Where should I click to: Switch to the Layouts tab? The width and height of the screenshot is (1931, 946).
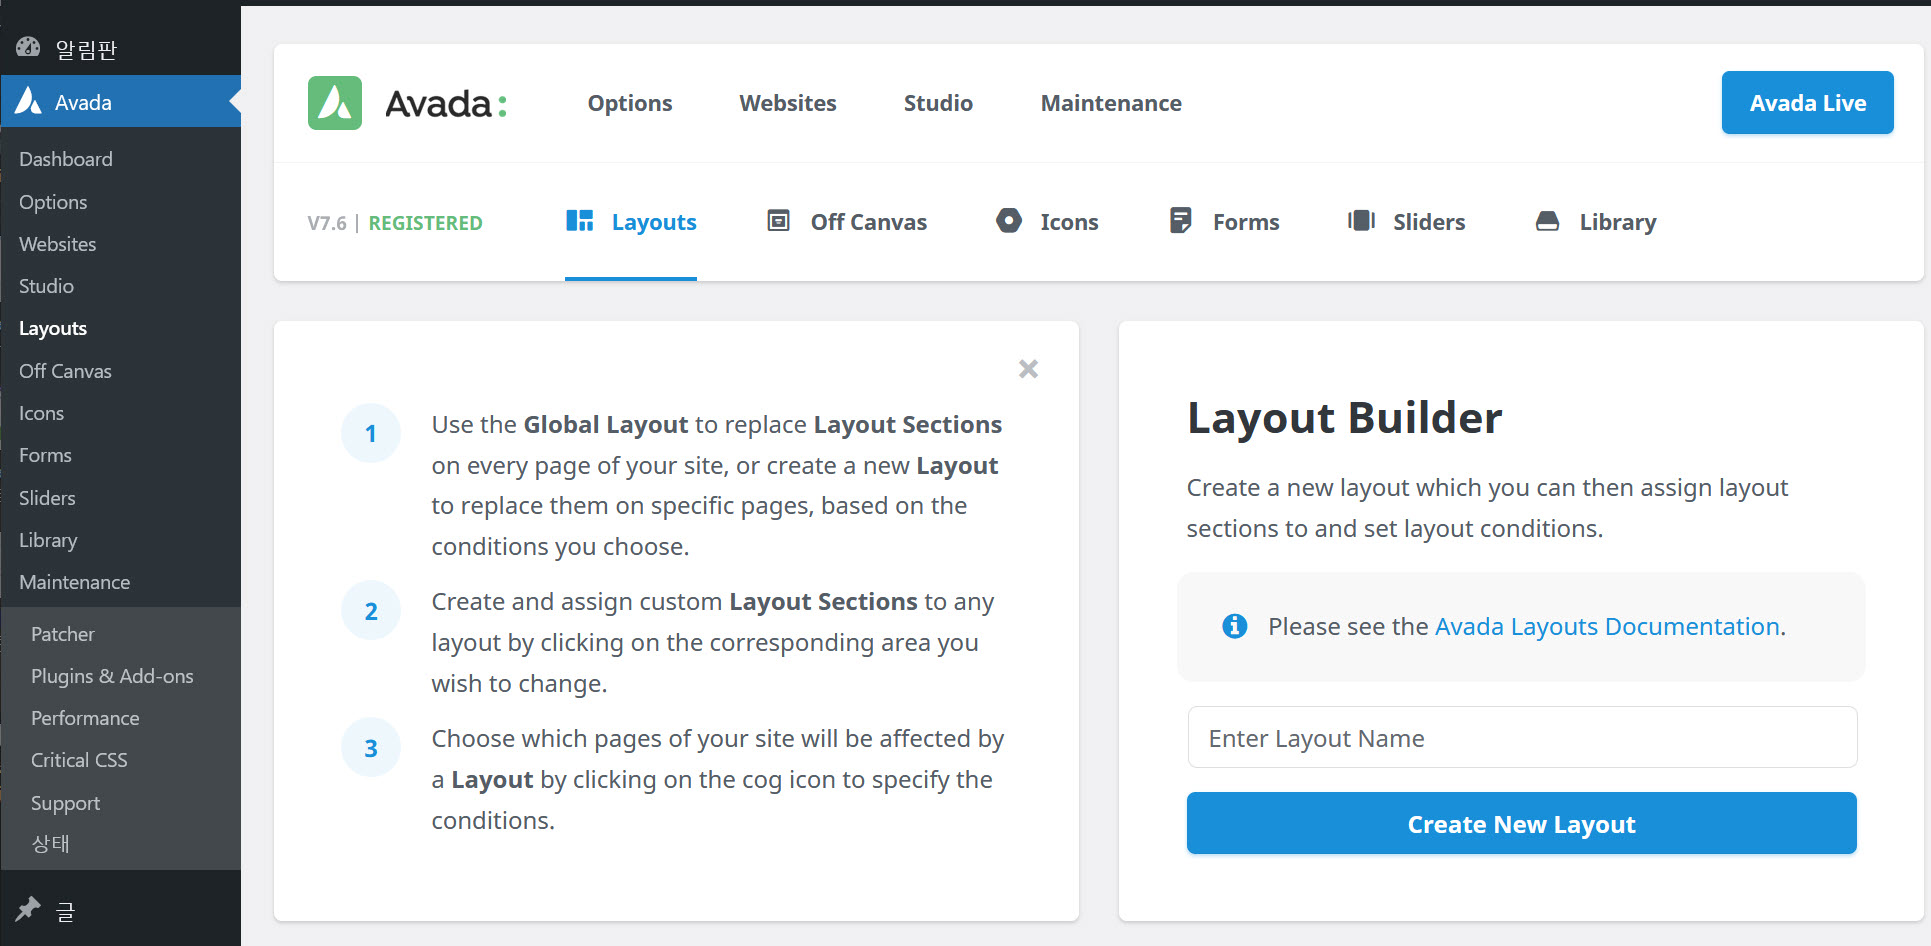pyautogui.click(x=631, y=222)
